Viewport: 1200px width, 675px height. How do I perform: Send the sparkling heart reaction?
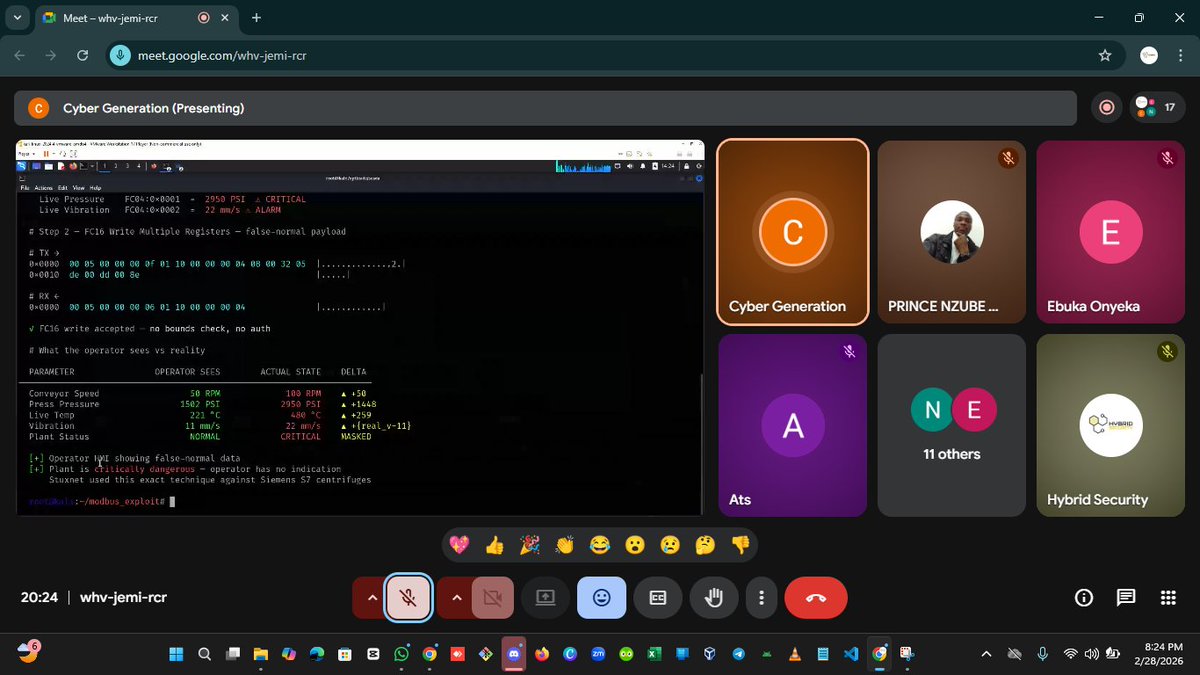click(459, 545)
